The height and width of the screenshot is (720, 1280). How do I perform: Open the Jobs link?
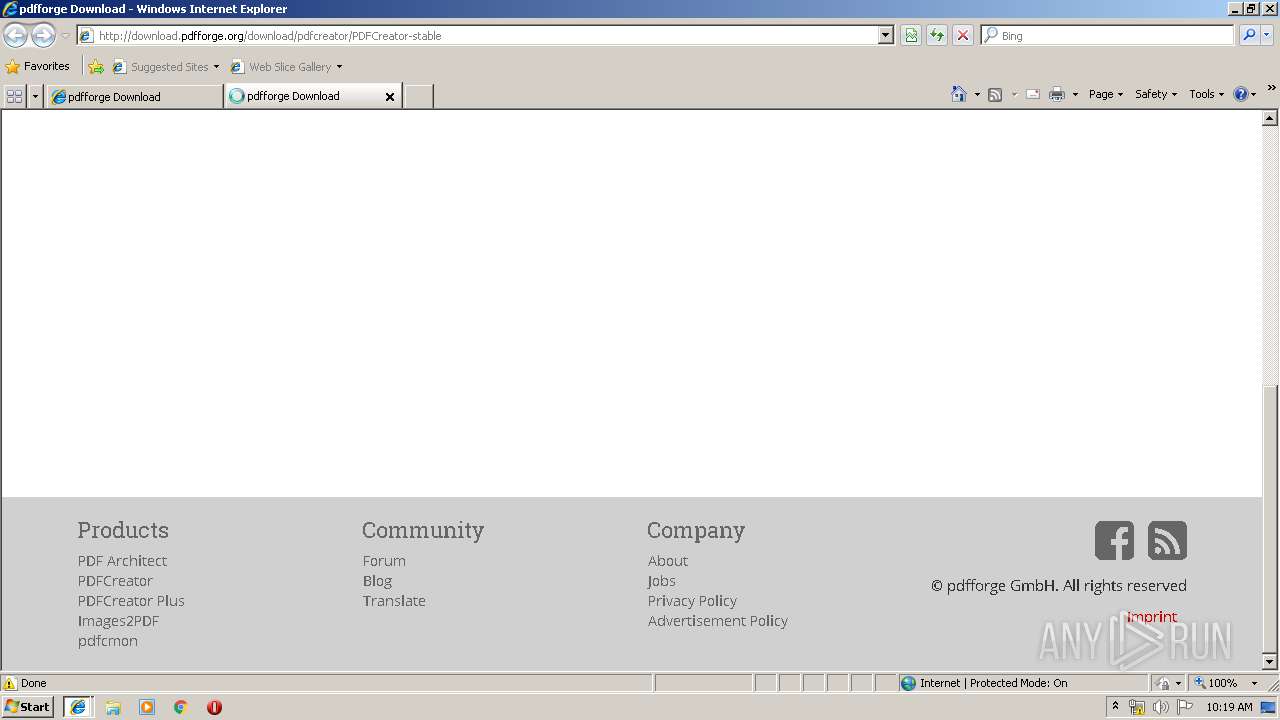[x=662, y=581]
